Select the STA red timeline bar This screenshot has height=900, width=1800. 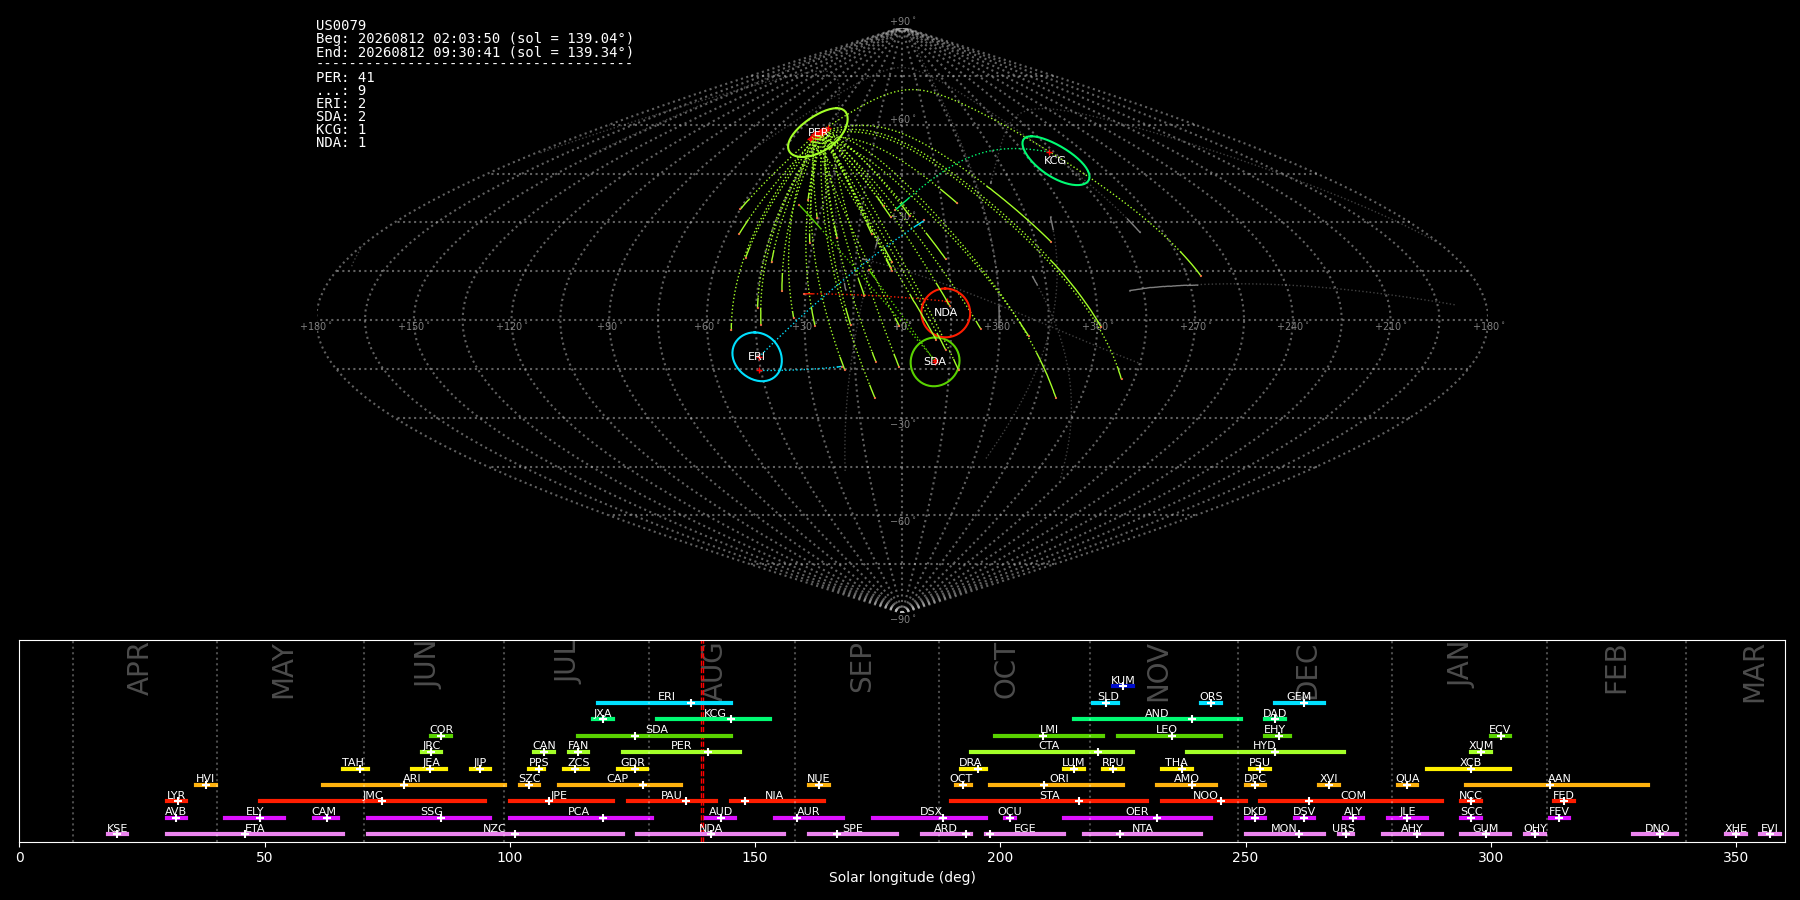click(1049, 801)
